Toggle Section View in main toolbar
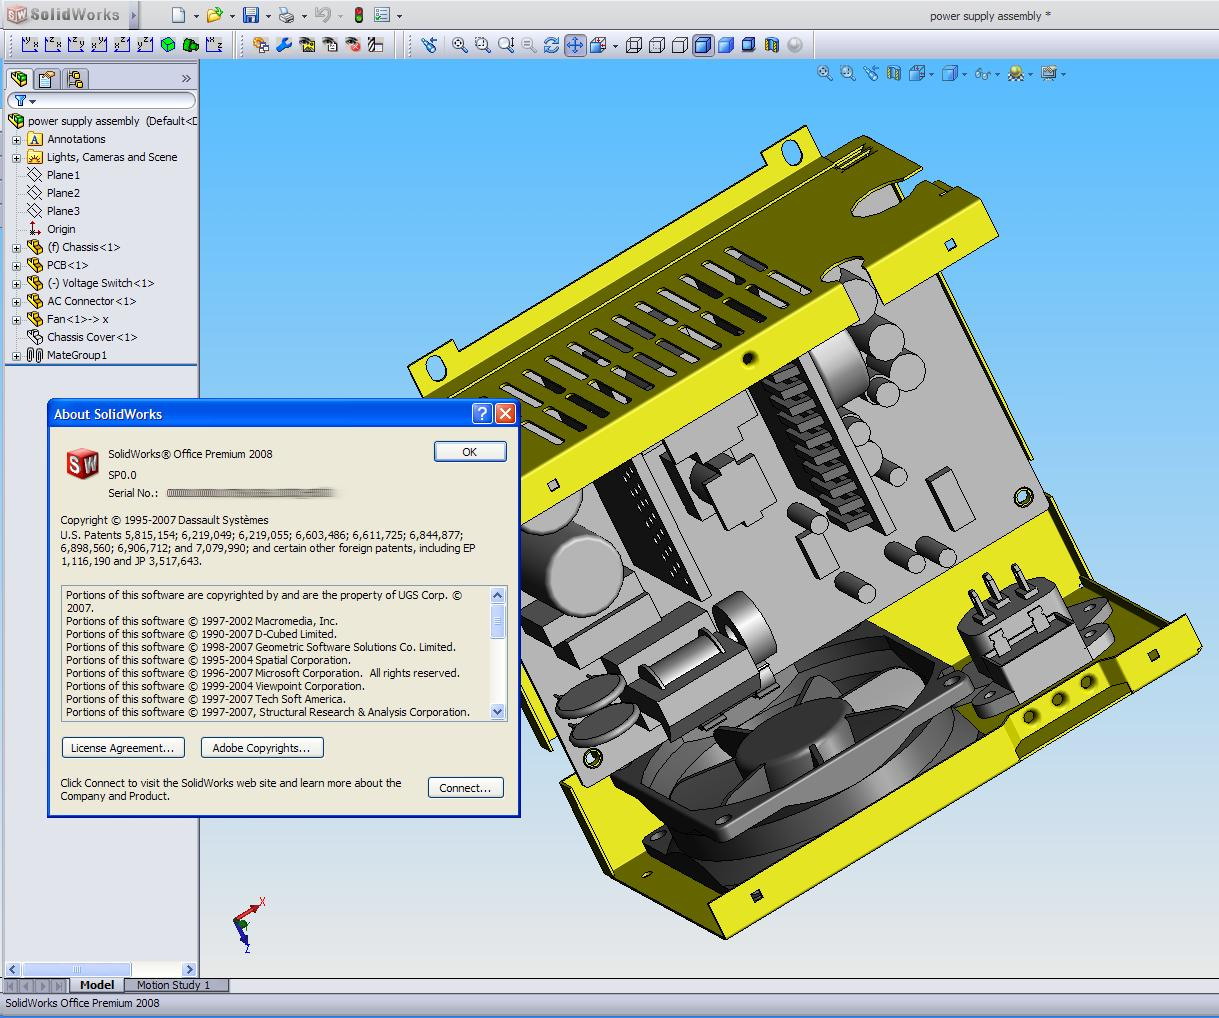 (x=771, y=45)
